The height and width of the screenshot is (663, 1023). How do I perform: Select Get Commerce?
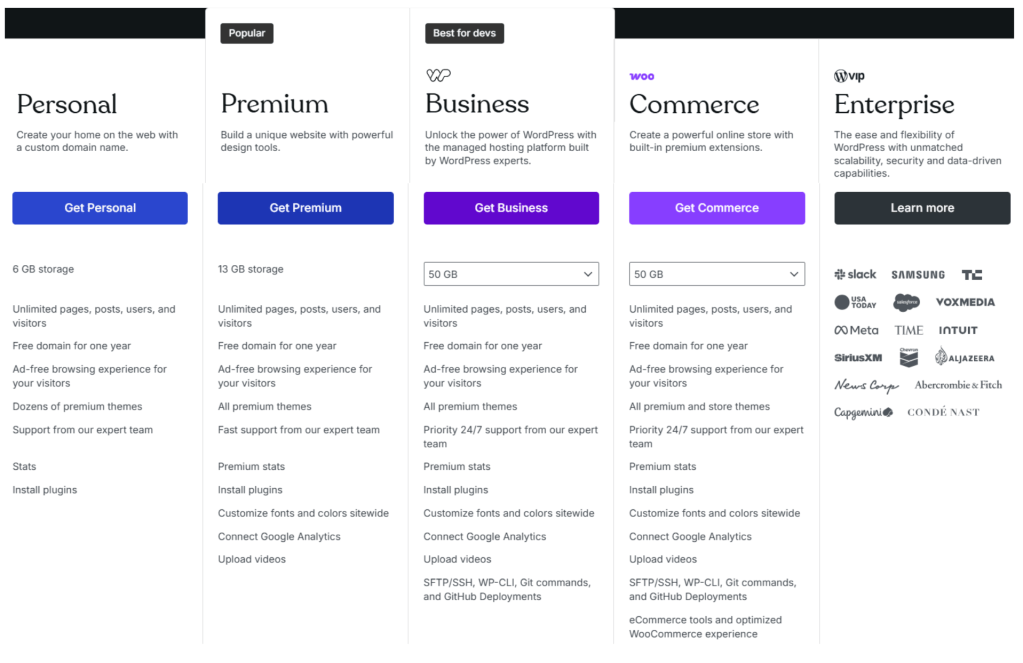tap(717, 208)
